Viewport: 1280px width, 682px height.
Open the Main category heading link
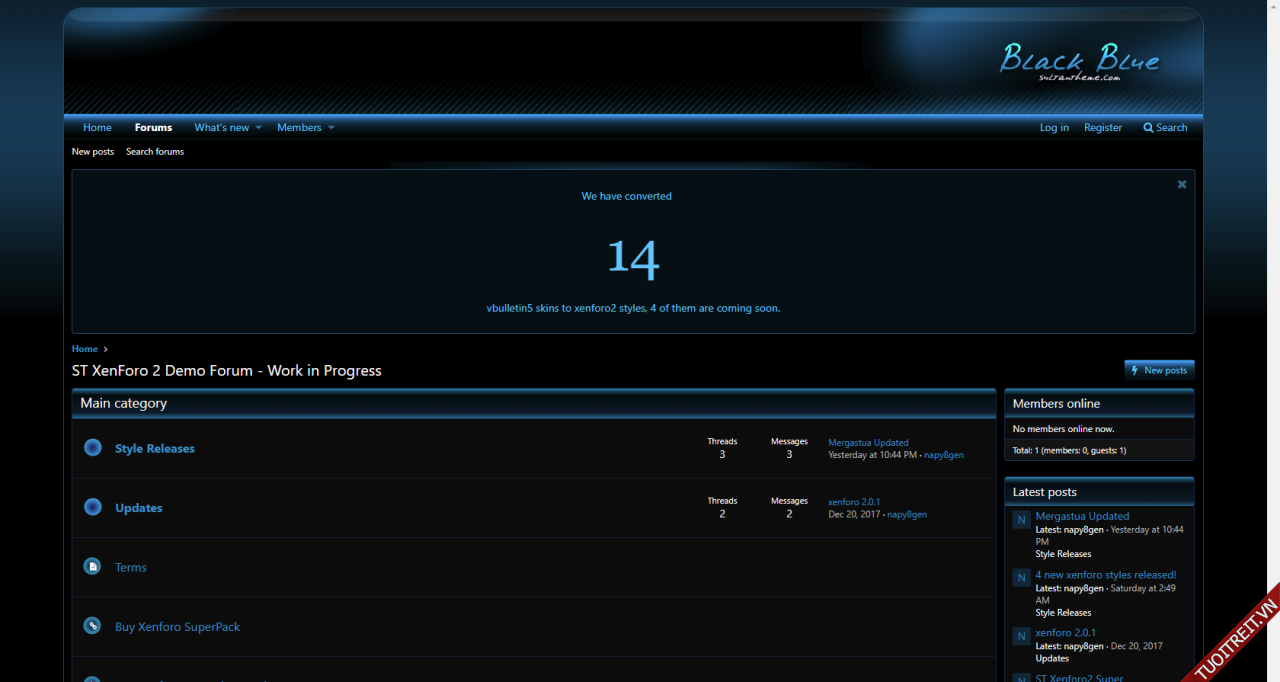coord(124,403)
